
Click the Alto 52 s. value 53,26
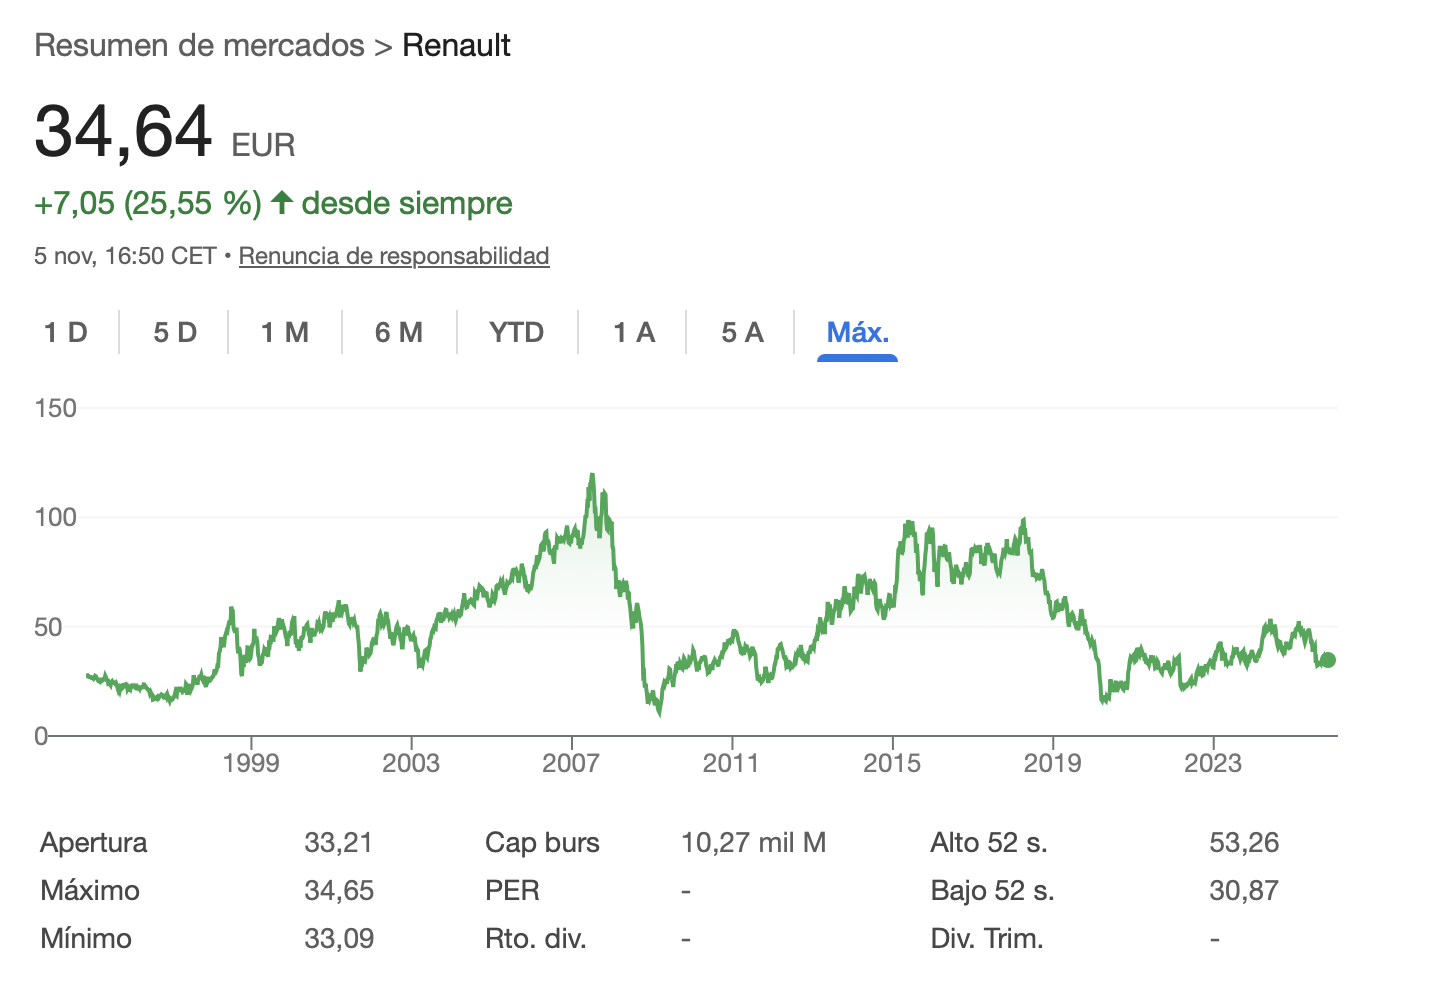click(1244, 842)
